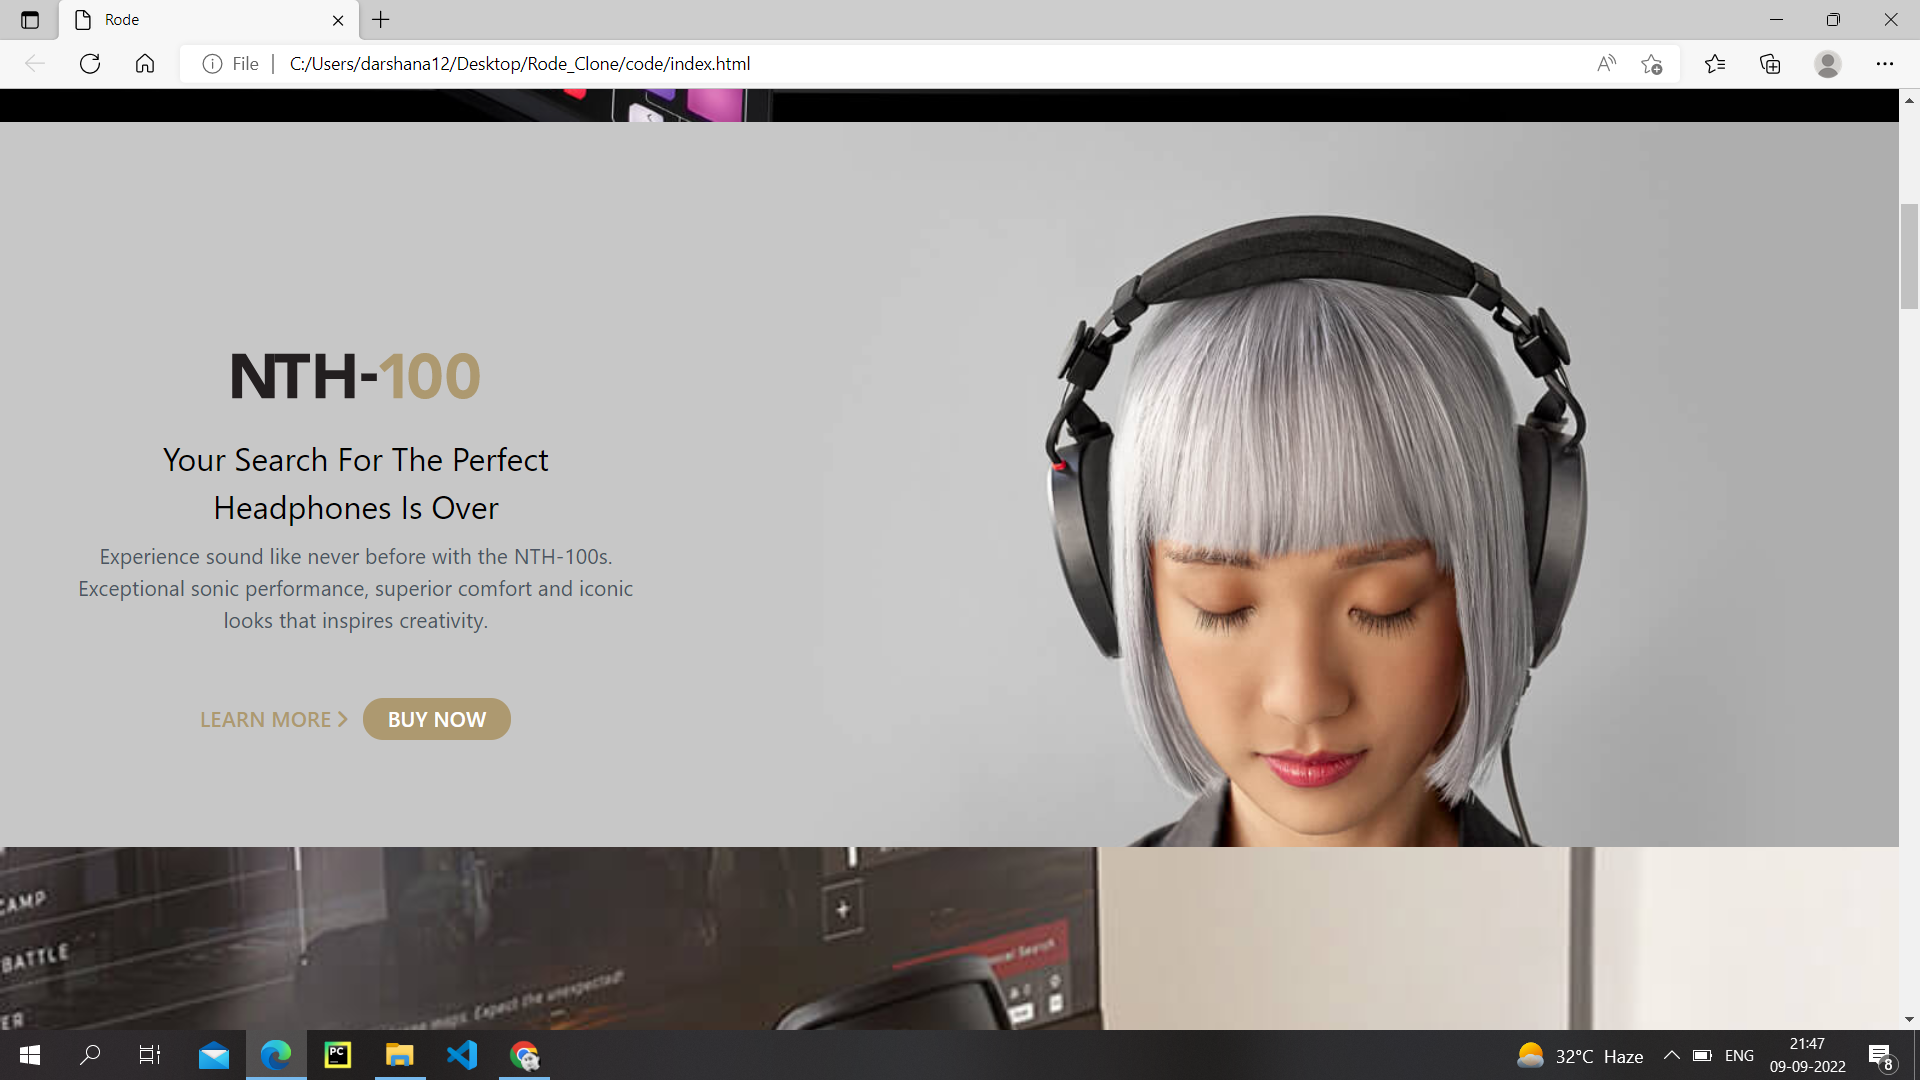Add this page to favorites star icon

[x=1651, y=64]
